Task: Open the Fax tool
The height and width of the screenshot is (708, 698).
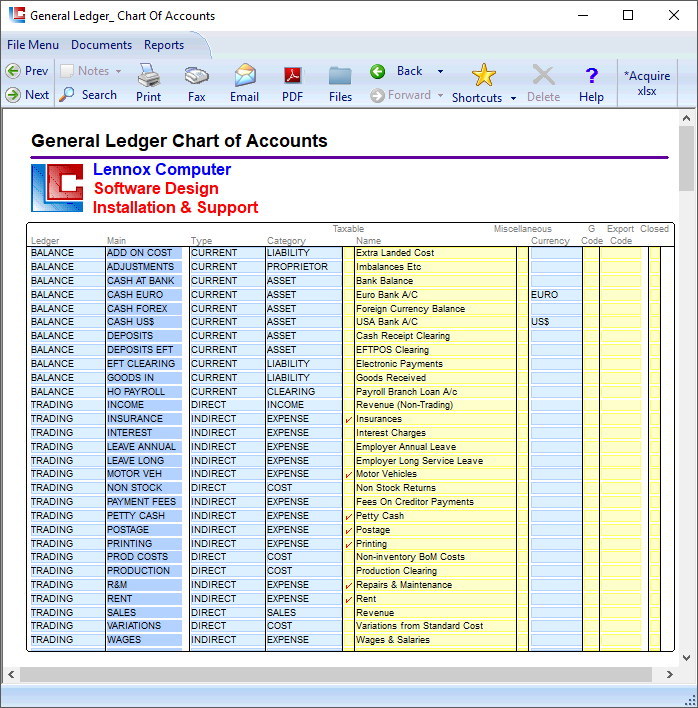Action: tap(196, 76)
